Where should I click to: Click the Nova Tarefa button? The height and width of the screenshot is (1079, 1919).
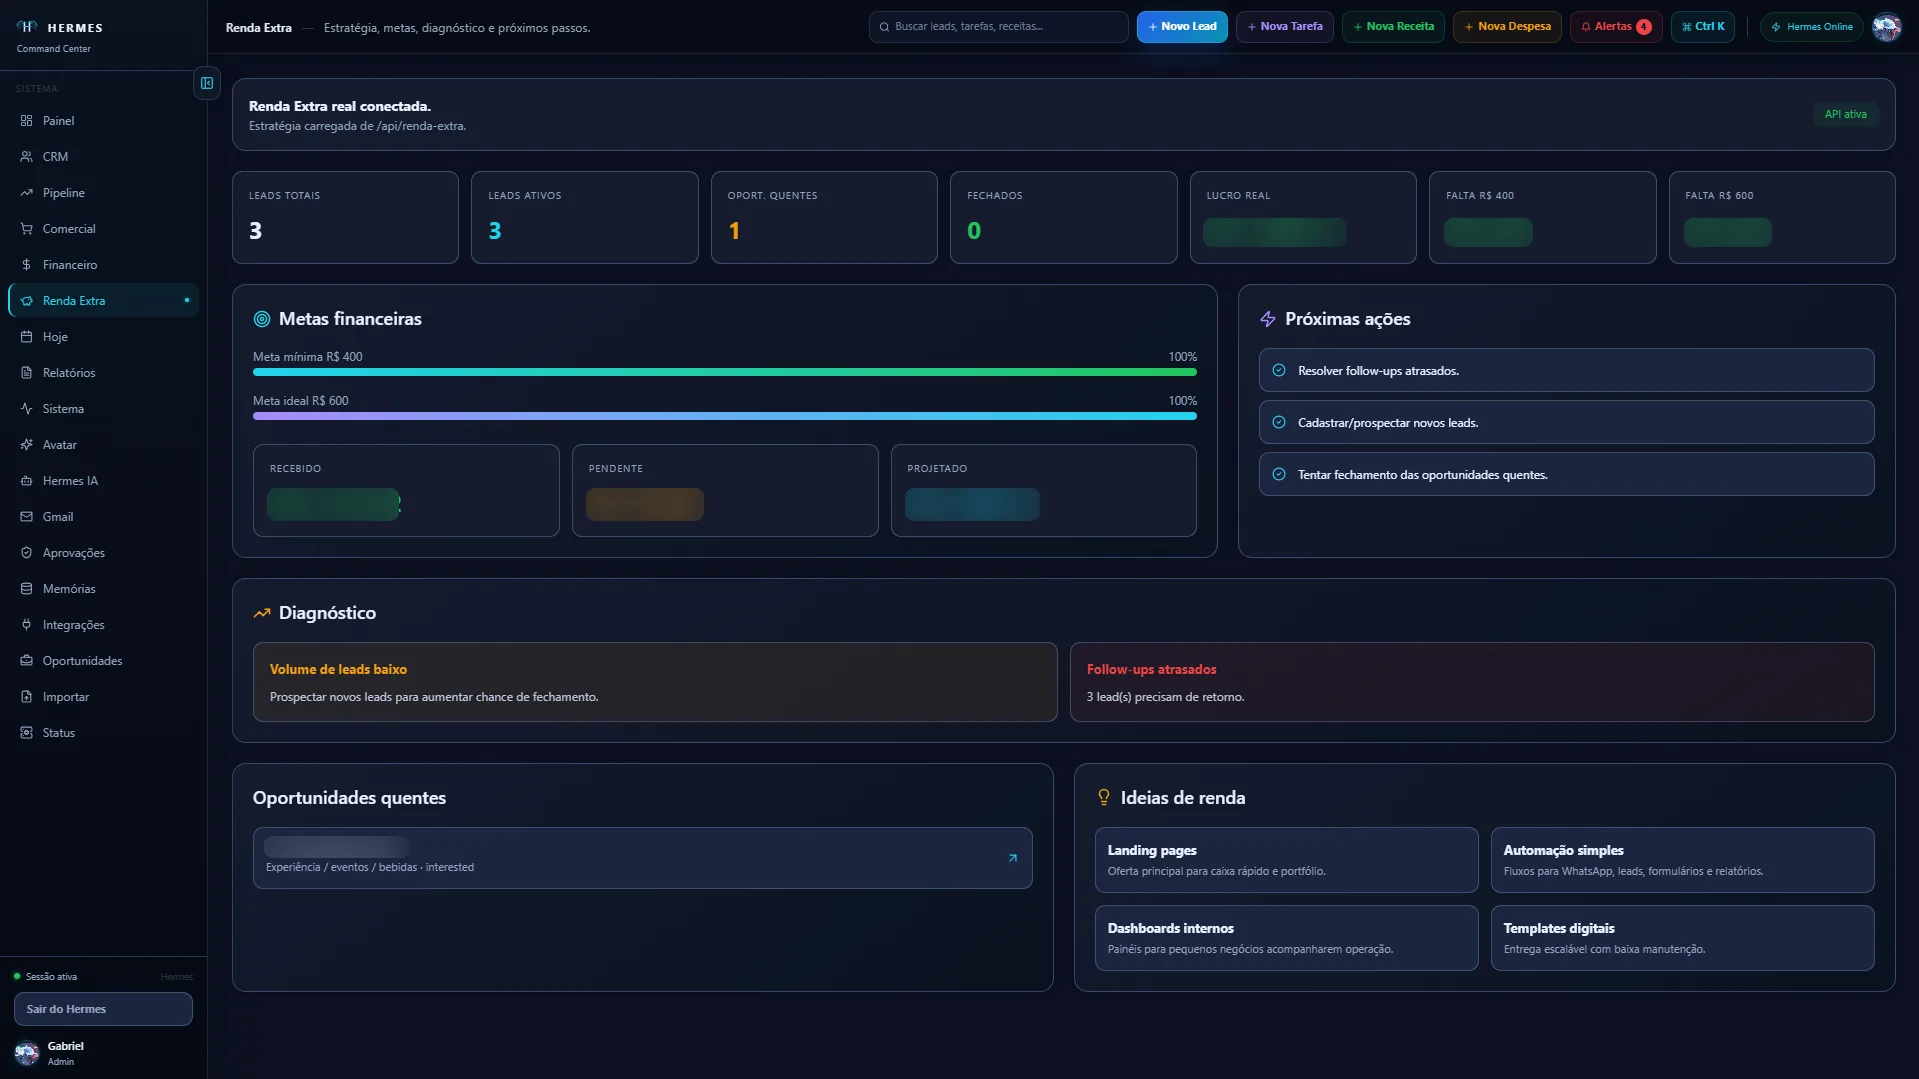pos(1284,27)
